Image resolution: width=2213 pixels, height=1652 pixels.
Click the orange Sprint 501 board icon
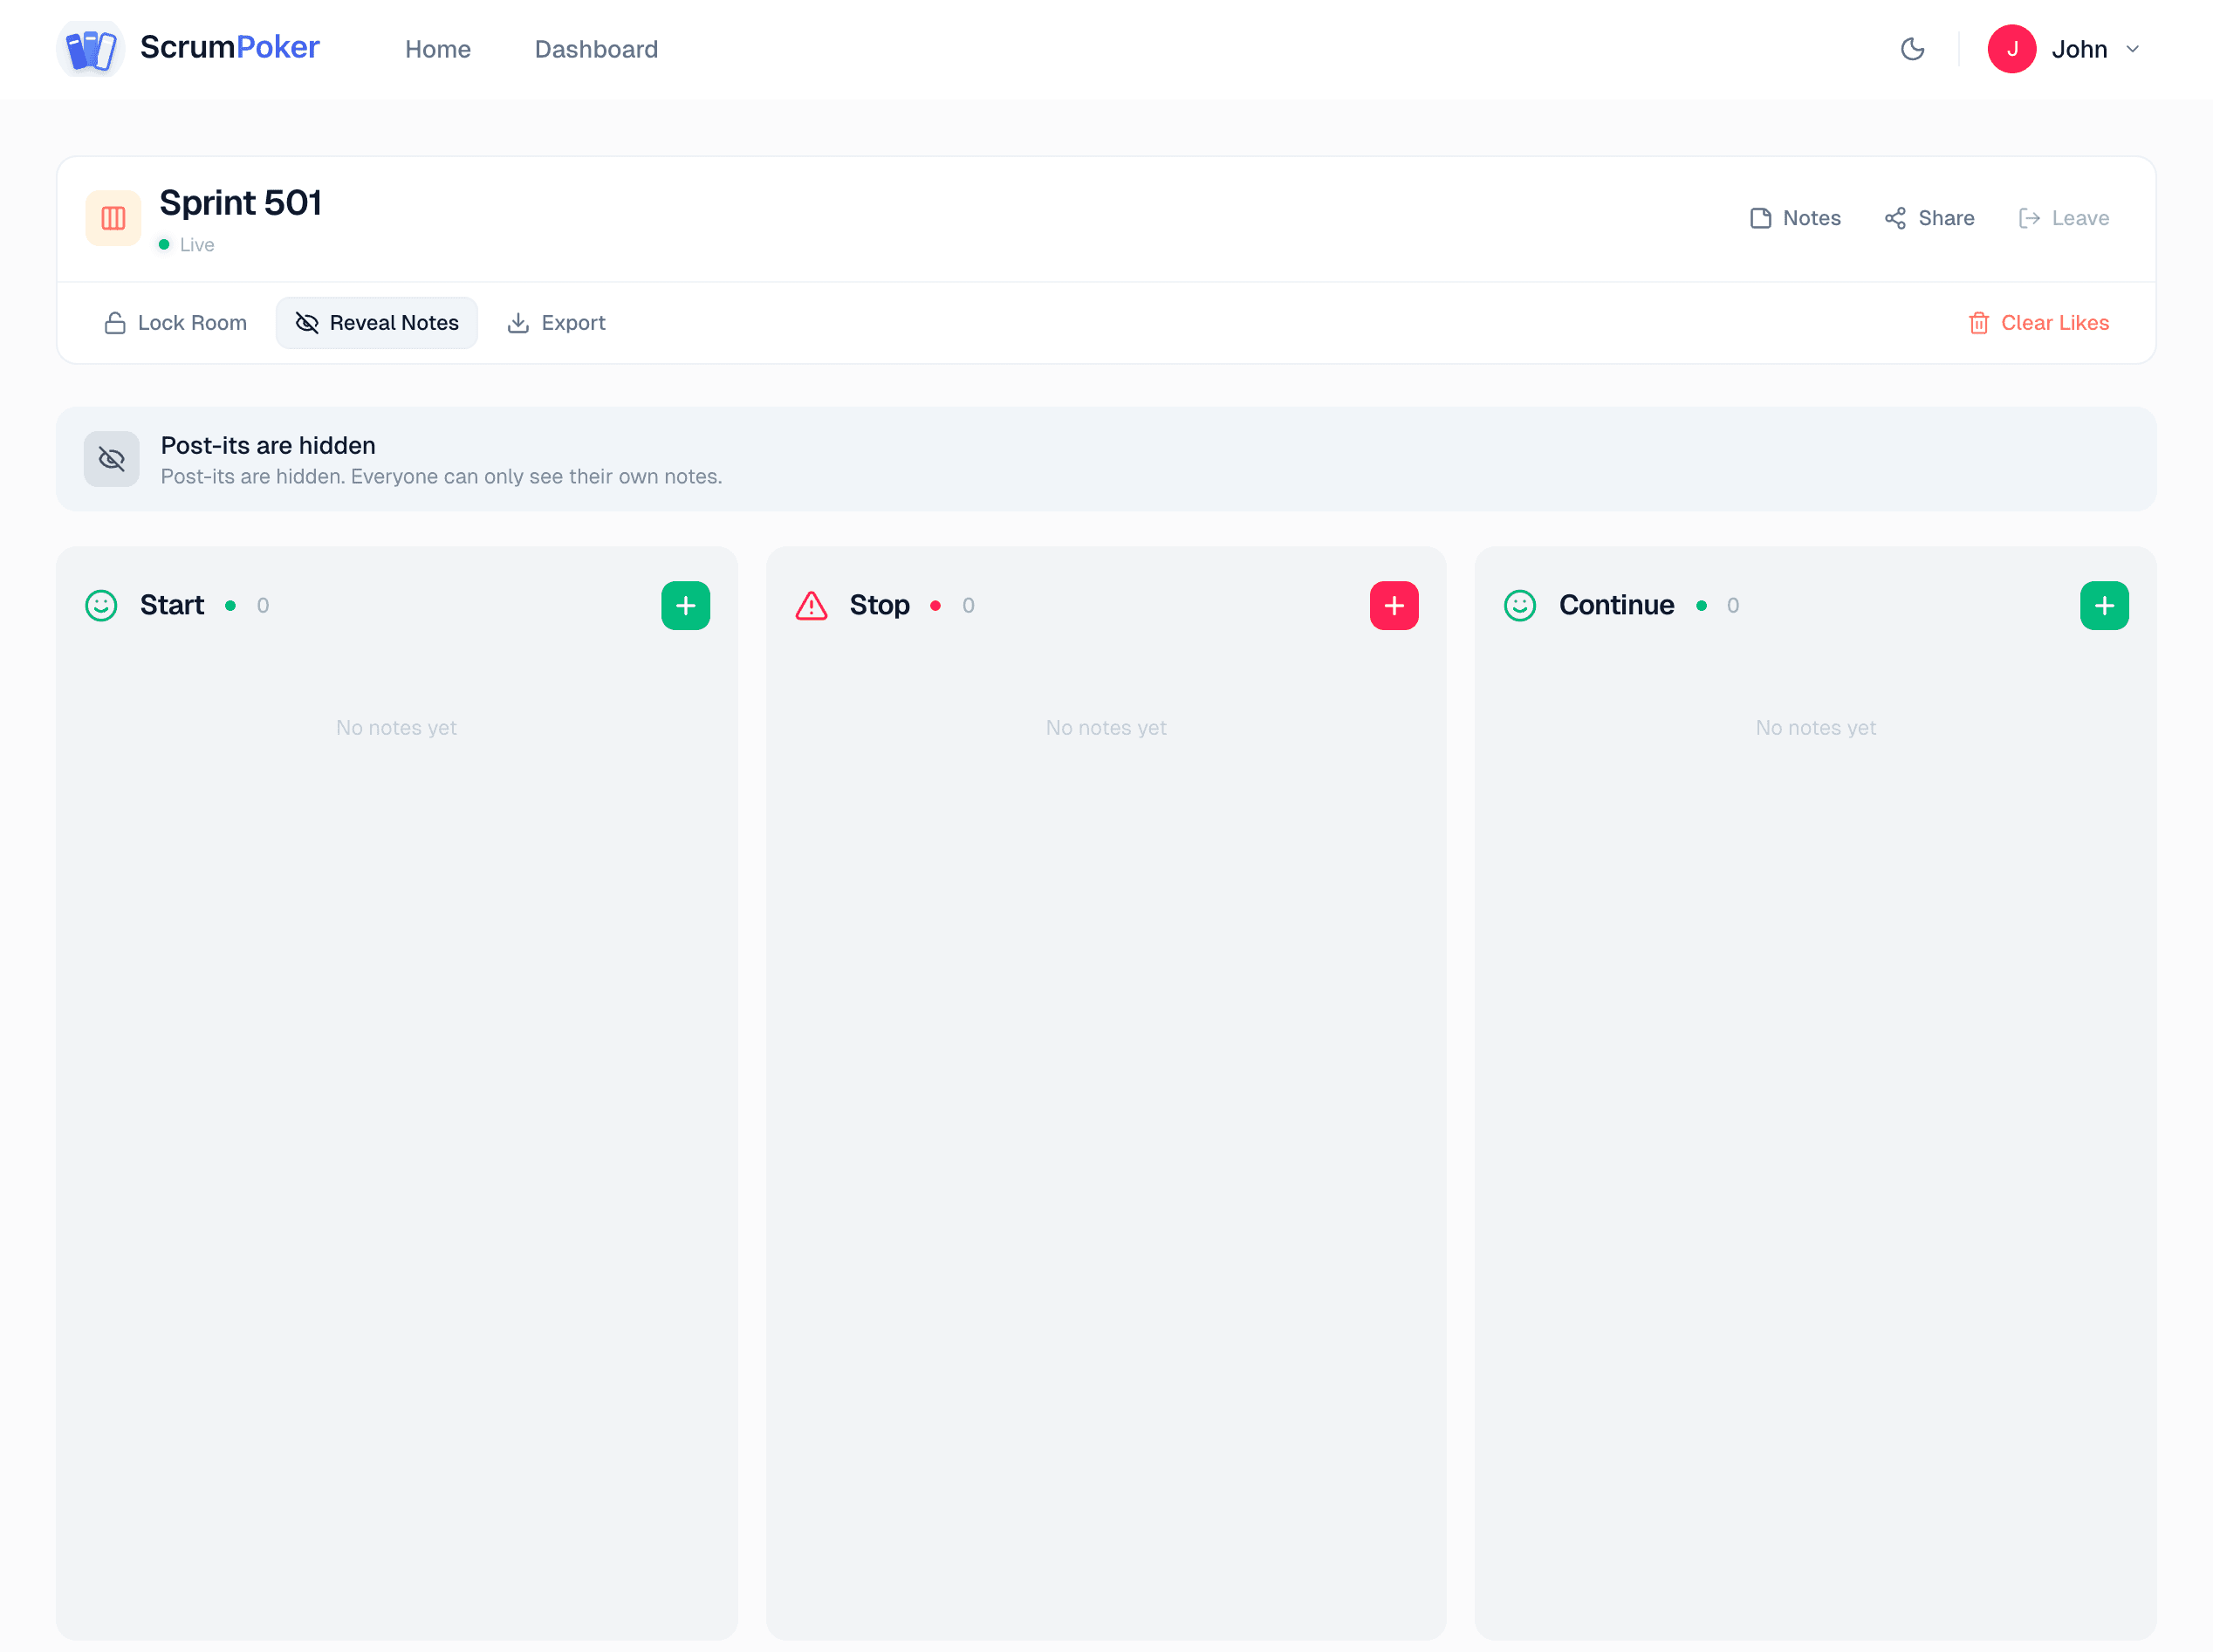(x=113, y=218)
